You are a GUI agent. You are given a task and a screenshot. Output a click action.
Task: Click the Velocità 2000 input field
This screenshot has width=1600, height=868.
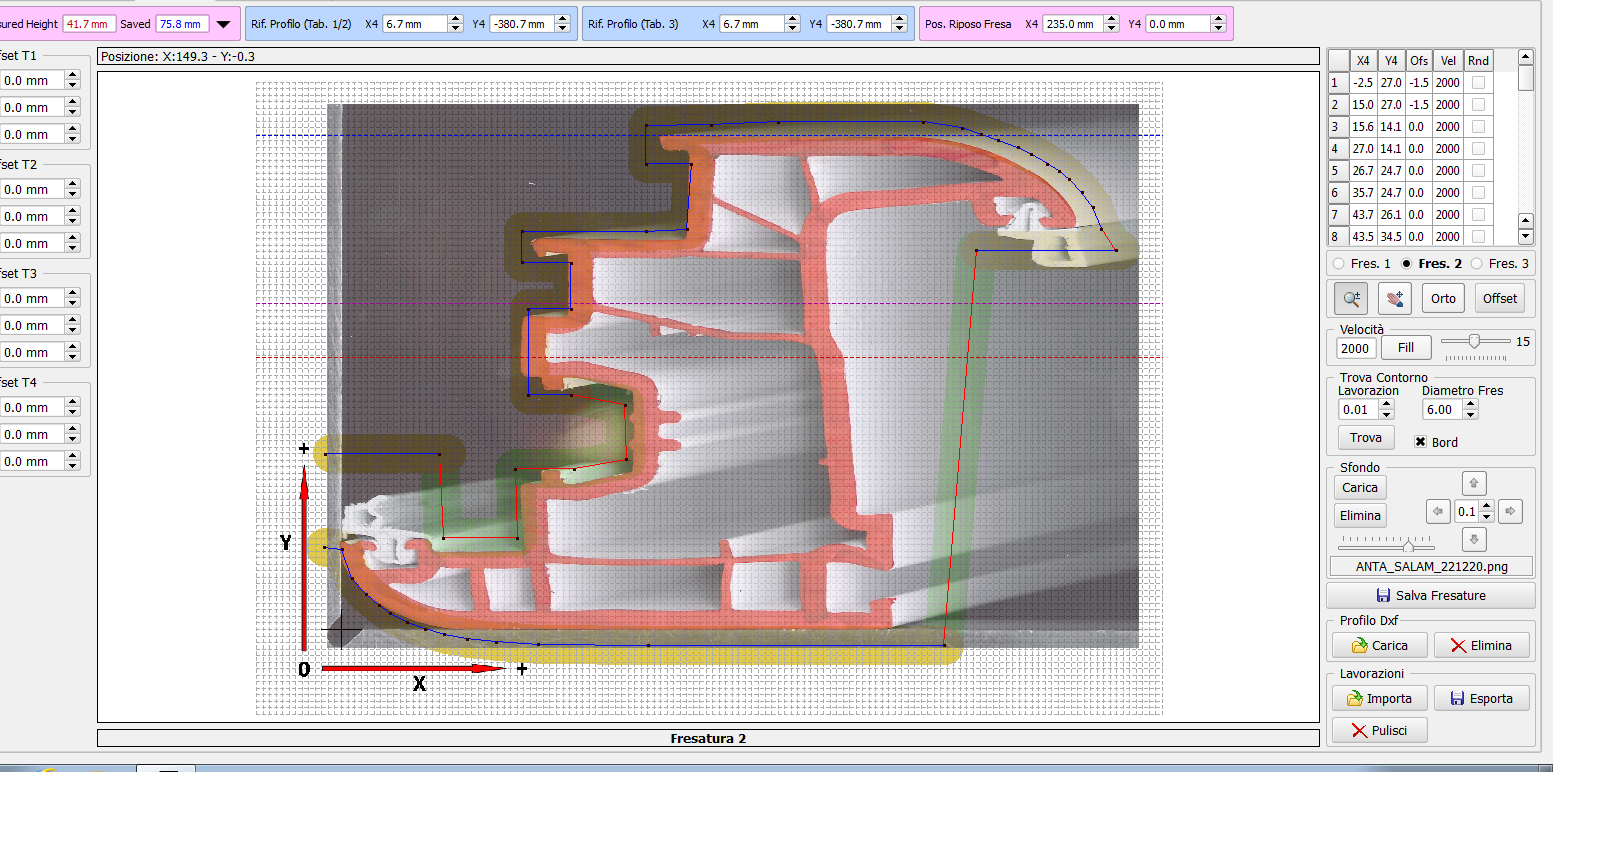click(x=1355, y=348)
